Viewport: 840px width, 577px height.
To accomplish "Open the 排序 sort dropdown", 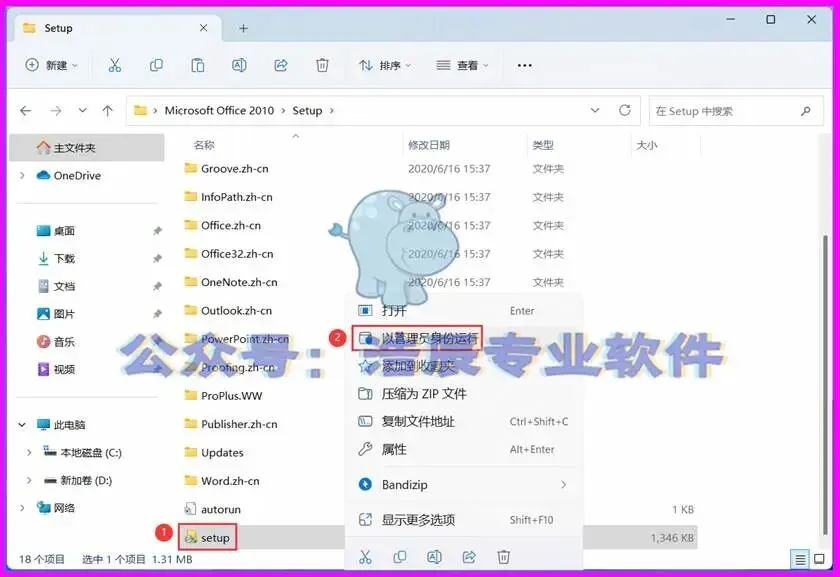I will click(x=385, y=65).
